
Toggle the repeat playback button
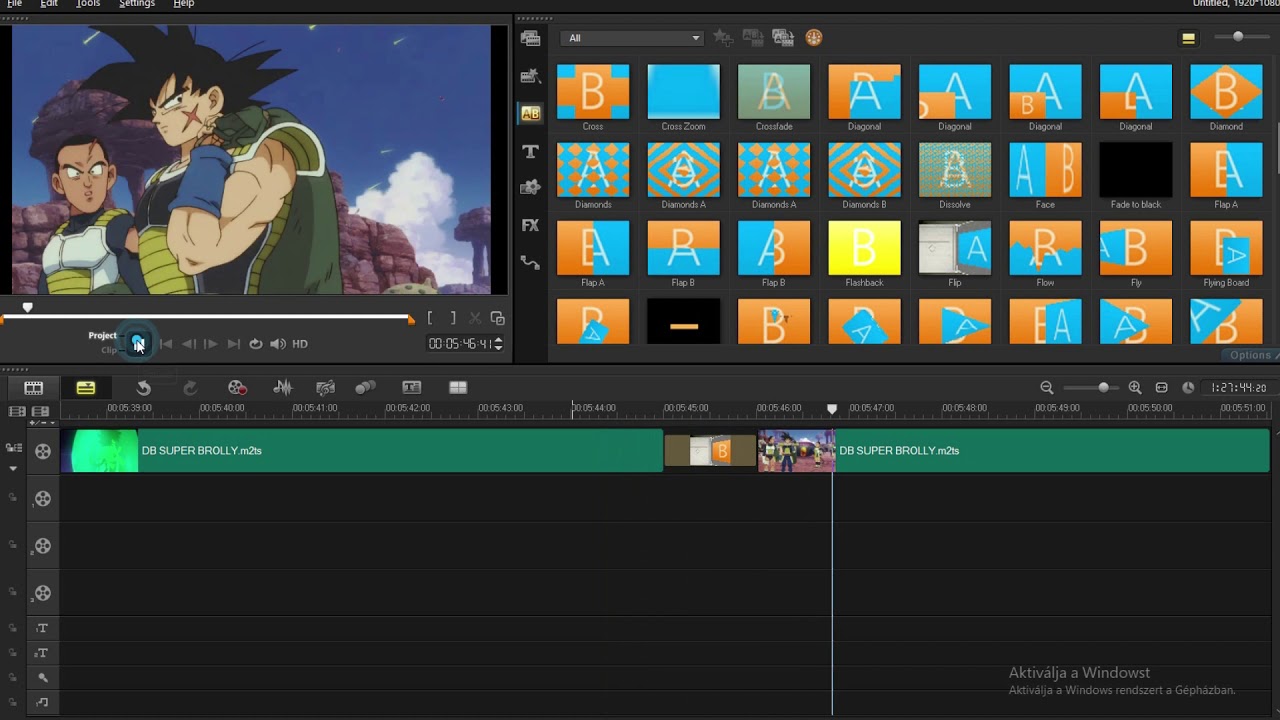click(x=256, y=344)
